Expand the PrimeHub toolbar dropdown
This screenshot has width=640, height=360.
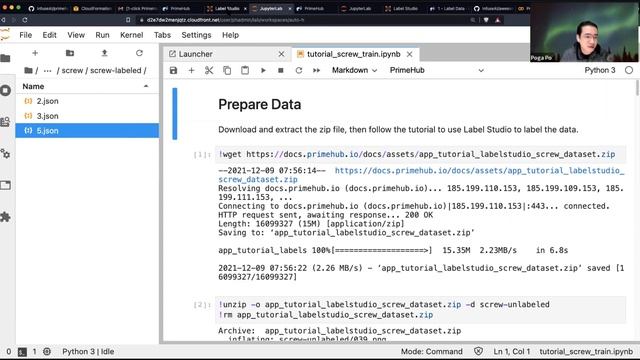tap(436, 70)
